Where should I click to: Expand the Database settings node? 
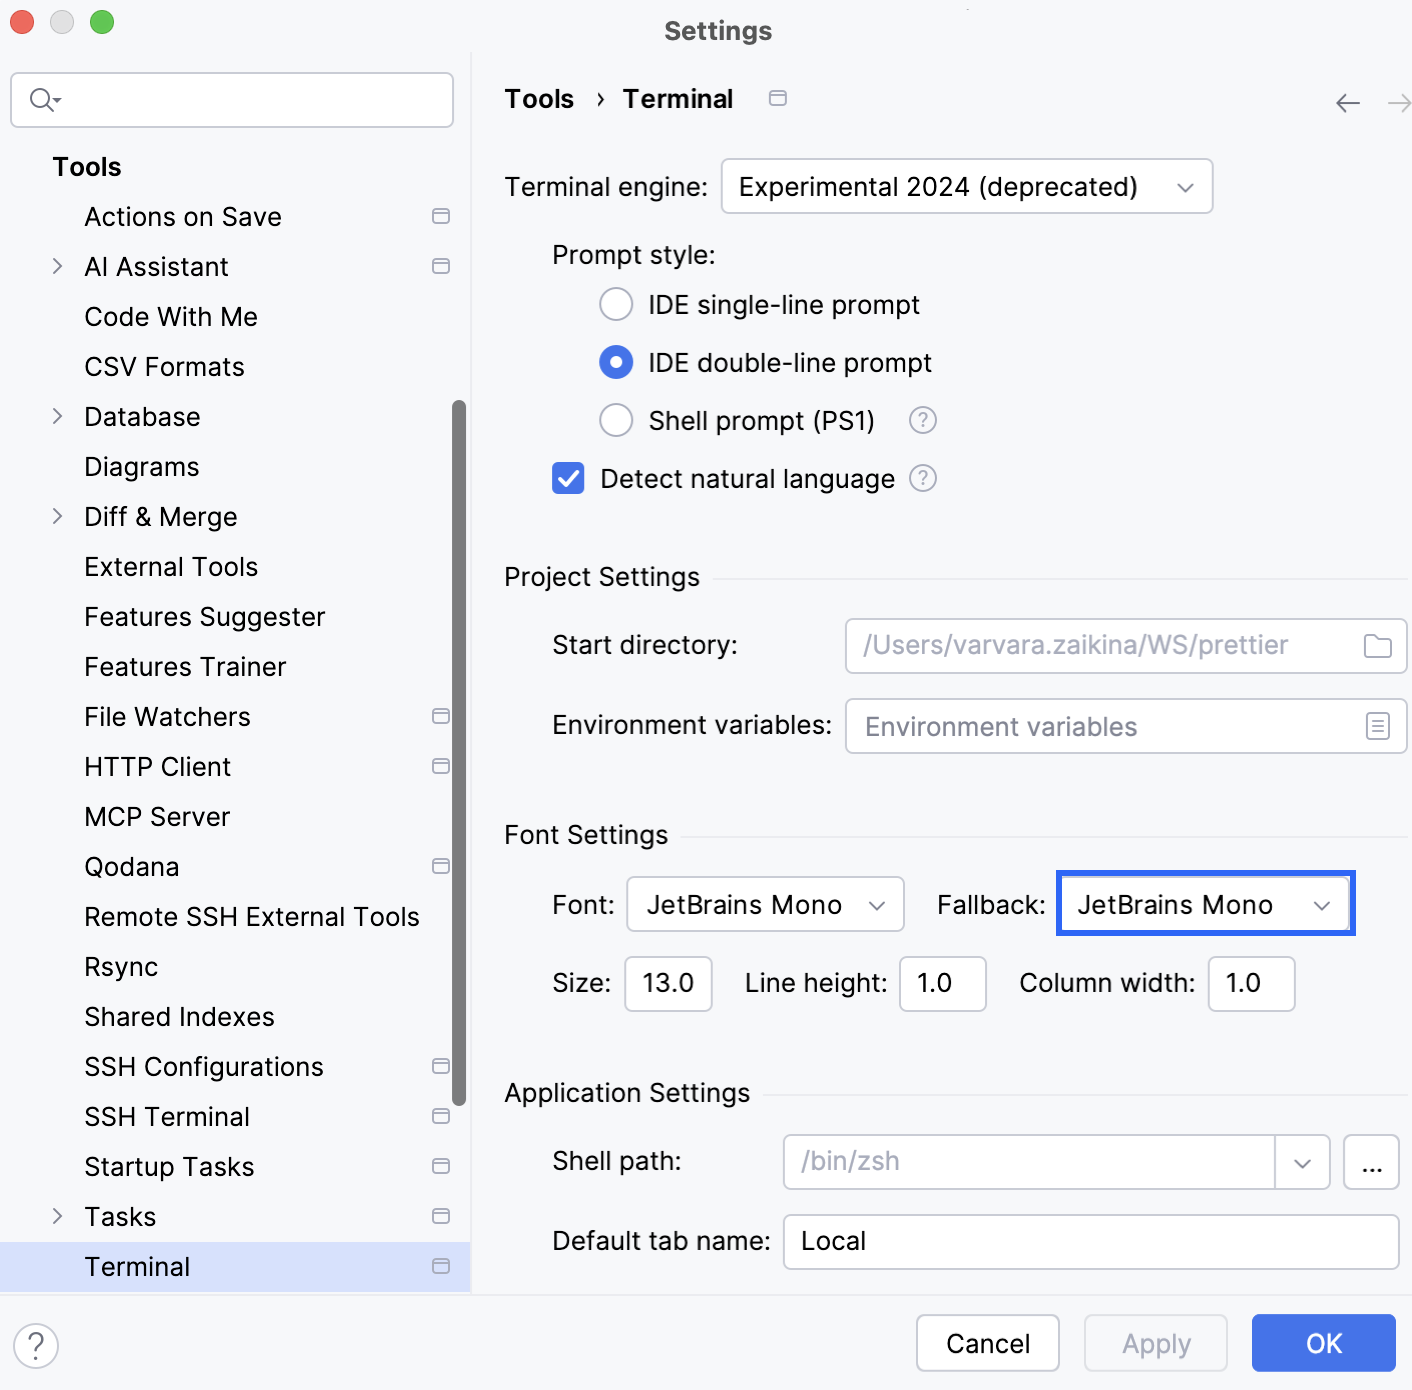[57, 416]
